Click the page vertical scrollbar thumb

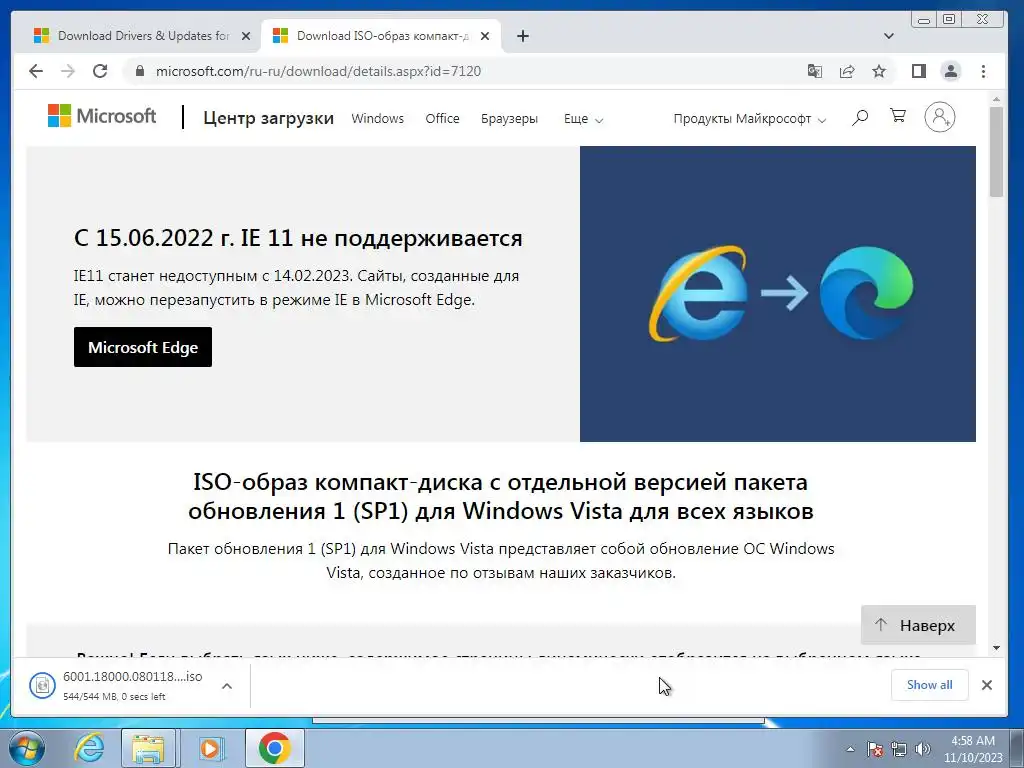pos(996,152)
